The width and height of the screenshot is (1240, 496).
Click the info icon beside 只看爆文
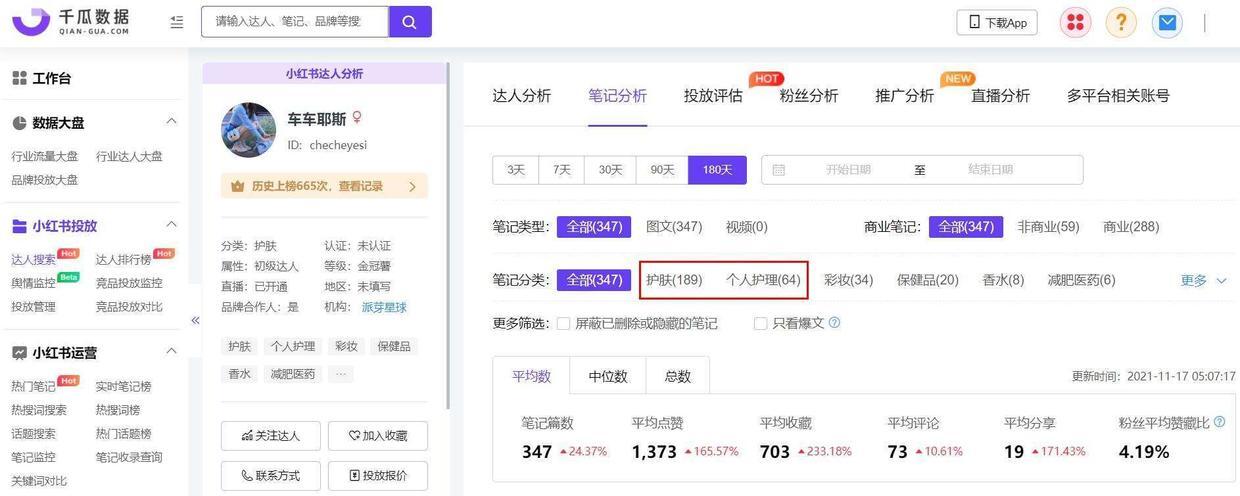pyautogui.click(x=834, y=323)
